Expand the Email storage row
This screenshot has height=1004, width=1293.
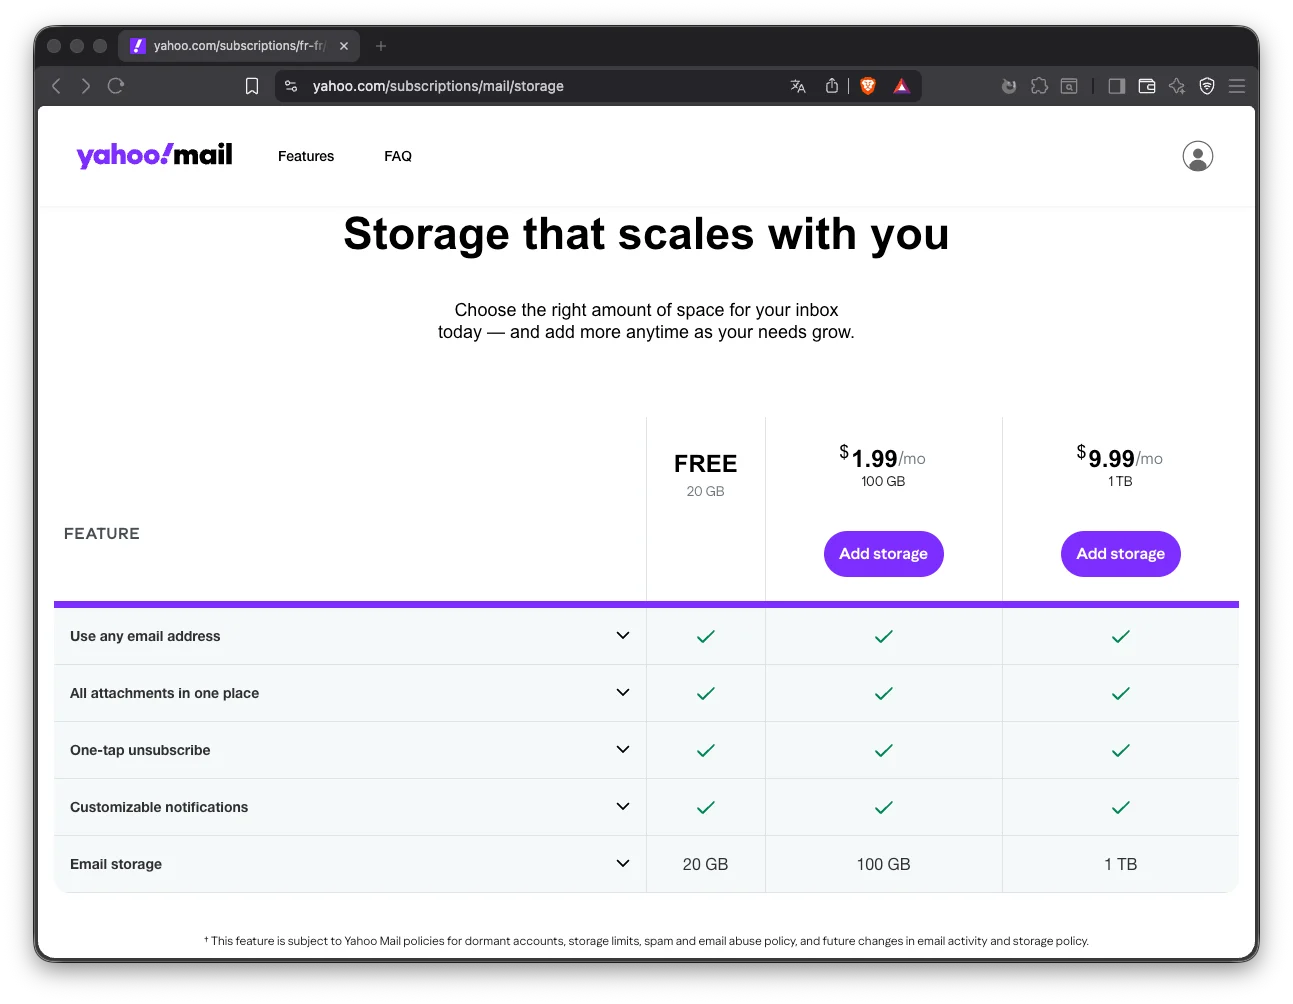(622, 864)
